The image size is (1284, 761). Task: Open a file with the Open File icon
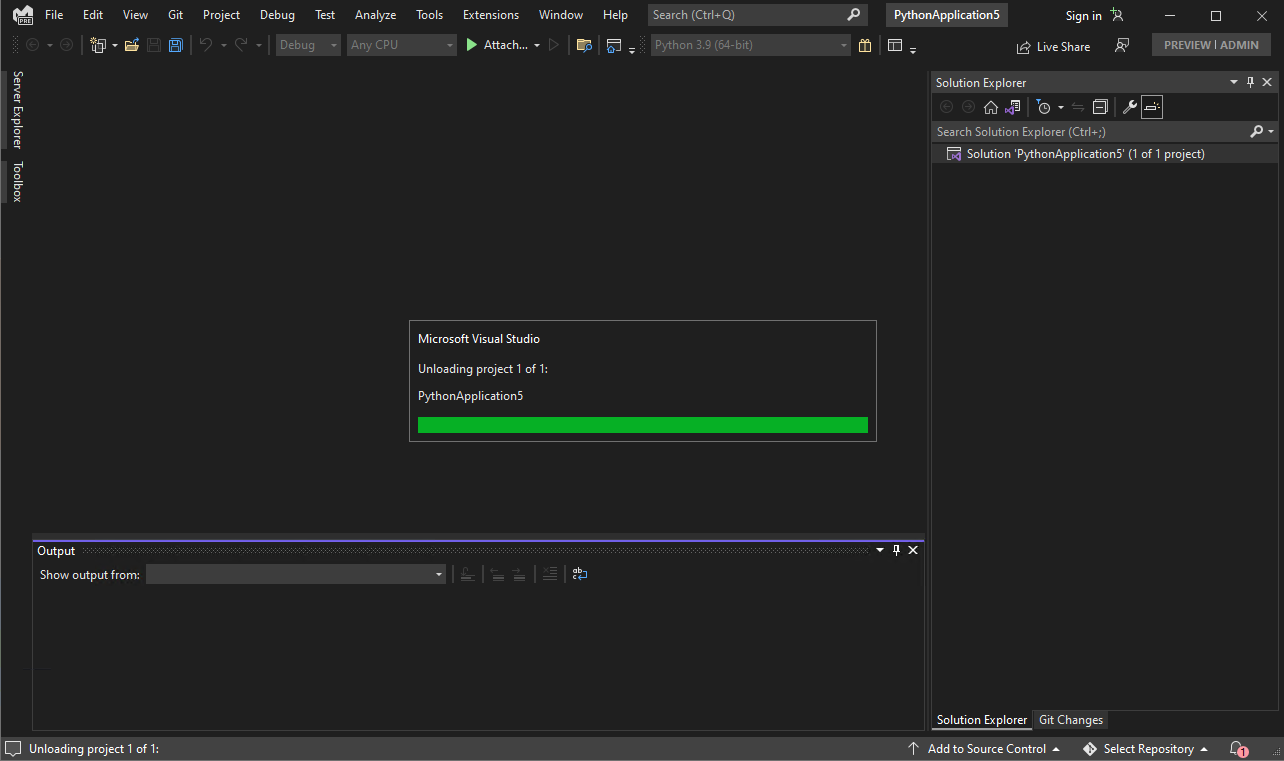(131, 45)
